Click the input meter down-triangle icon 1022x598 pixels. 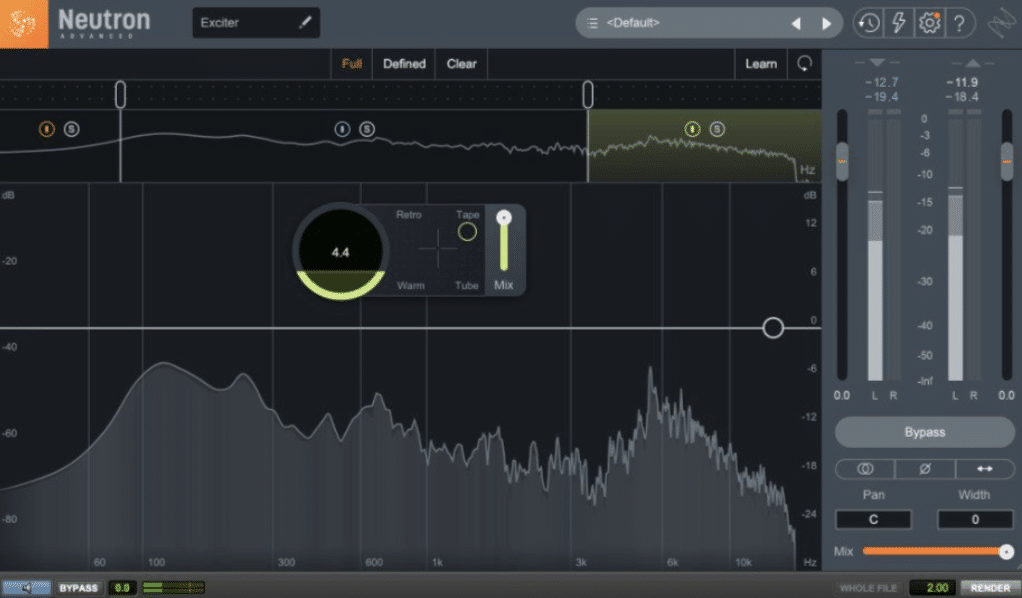[877, 63]
